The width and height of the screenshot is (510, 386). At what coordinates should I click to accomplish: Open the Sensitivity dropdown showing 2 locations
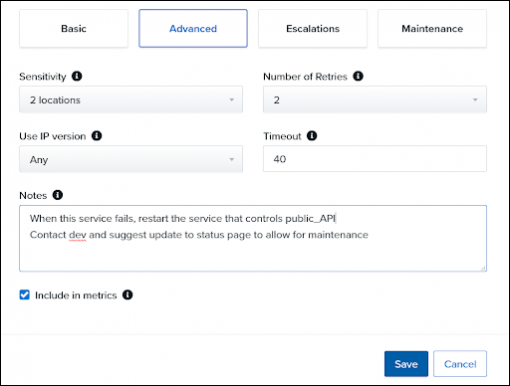coord(131,100)
